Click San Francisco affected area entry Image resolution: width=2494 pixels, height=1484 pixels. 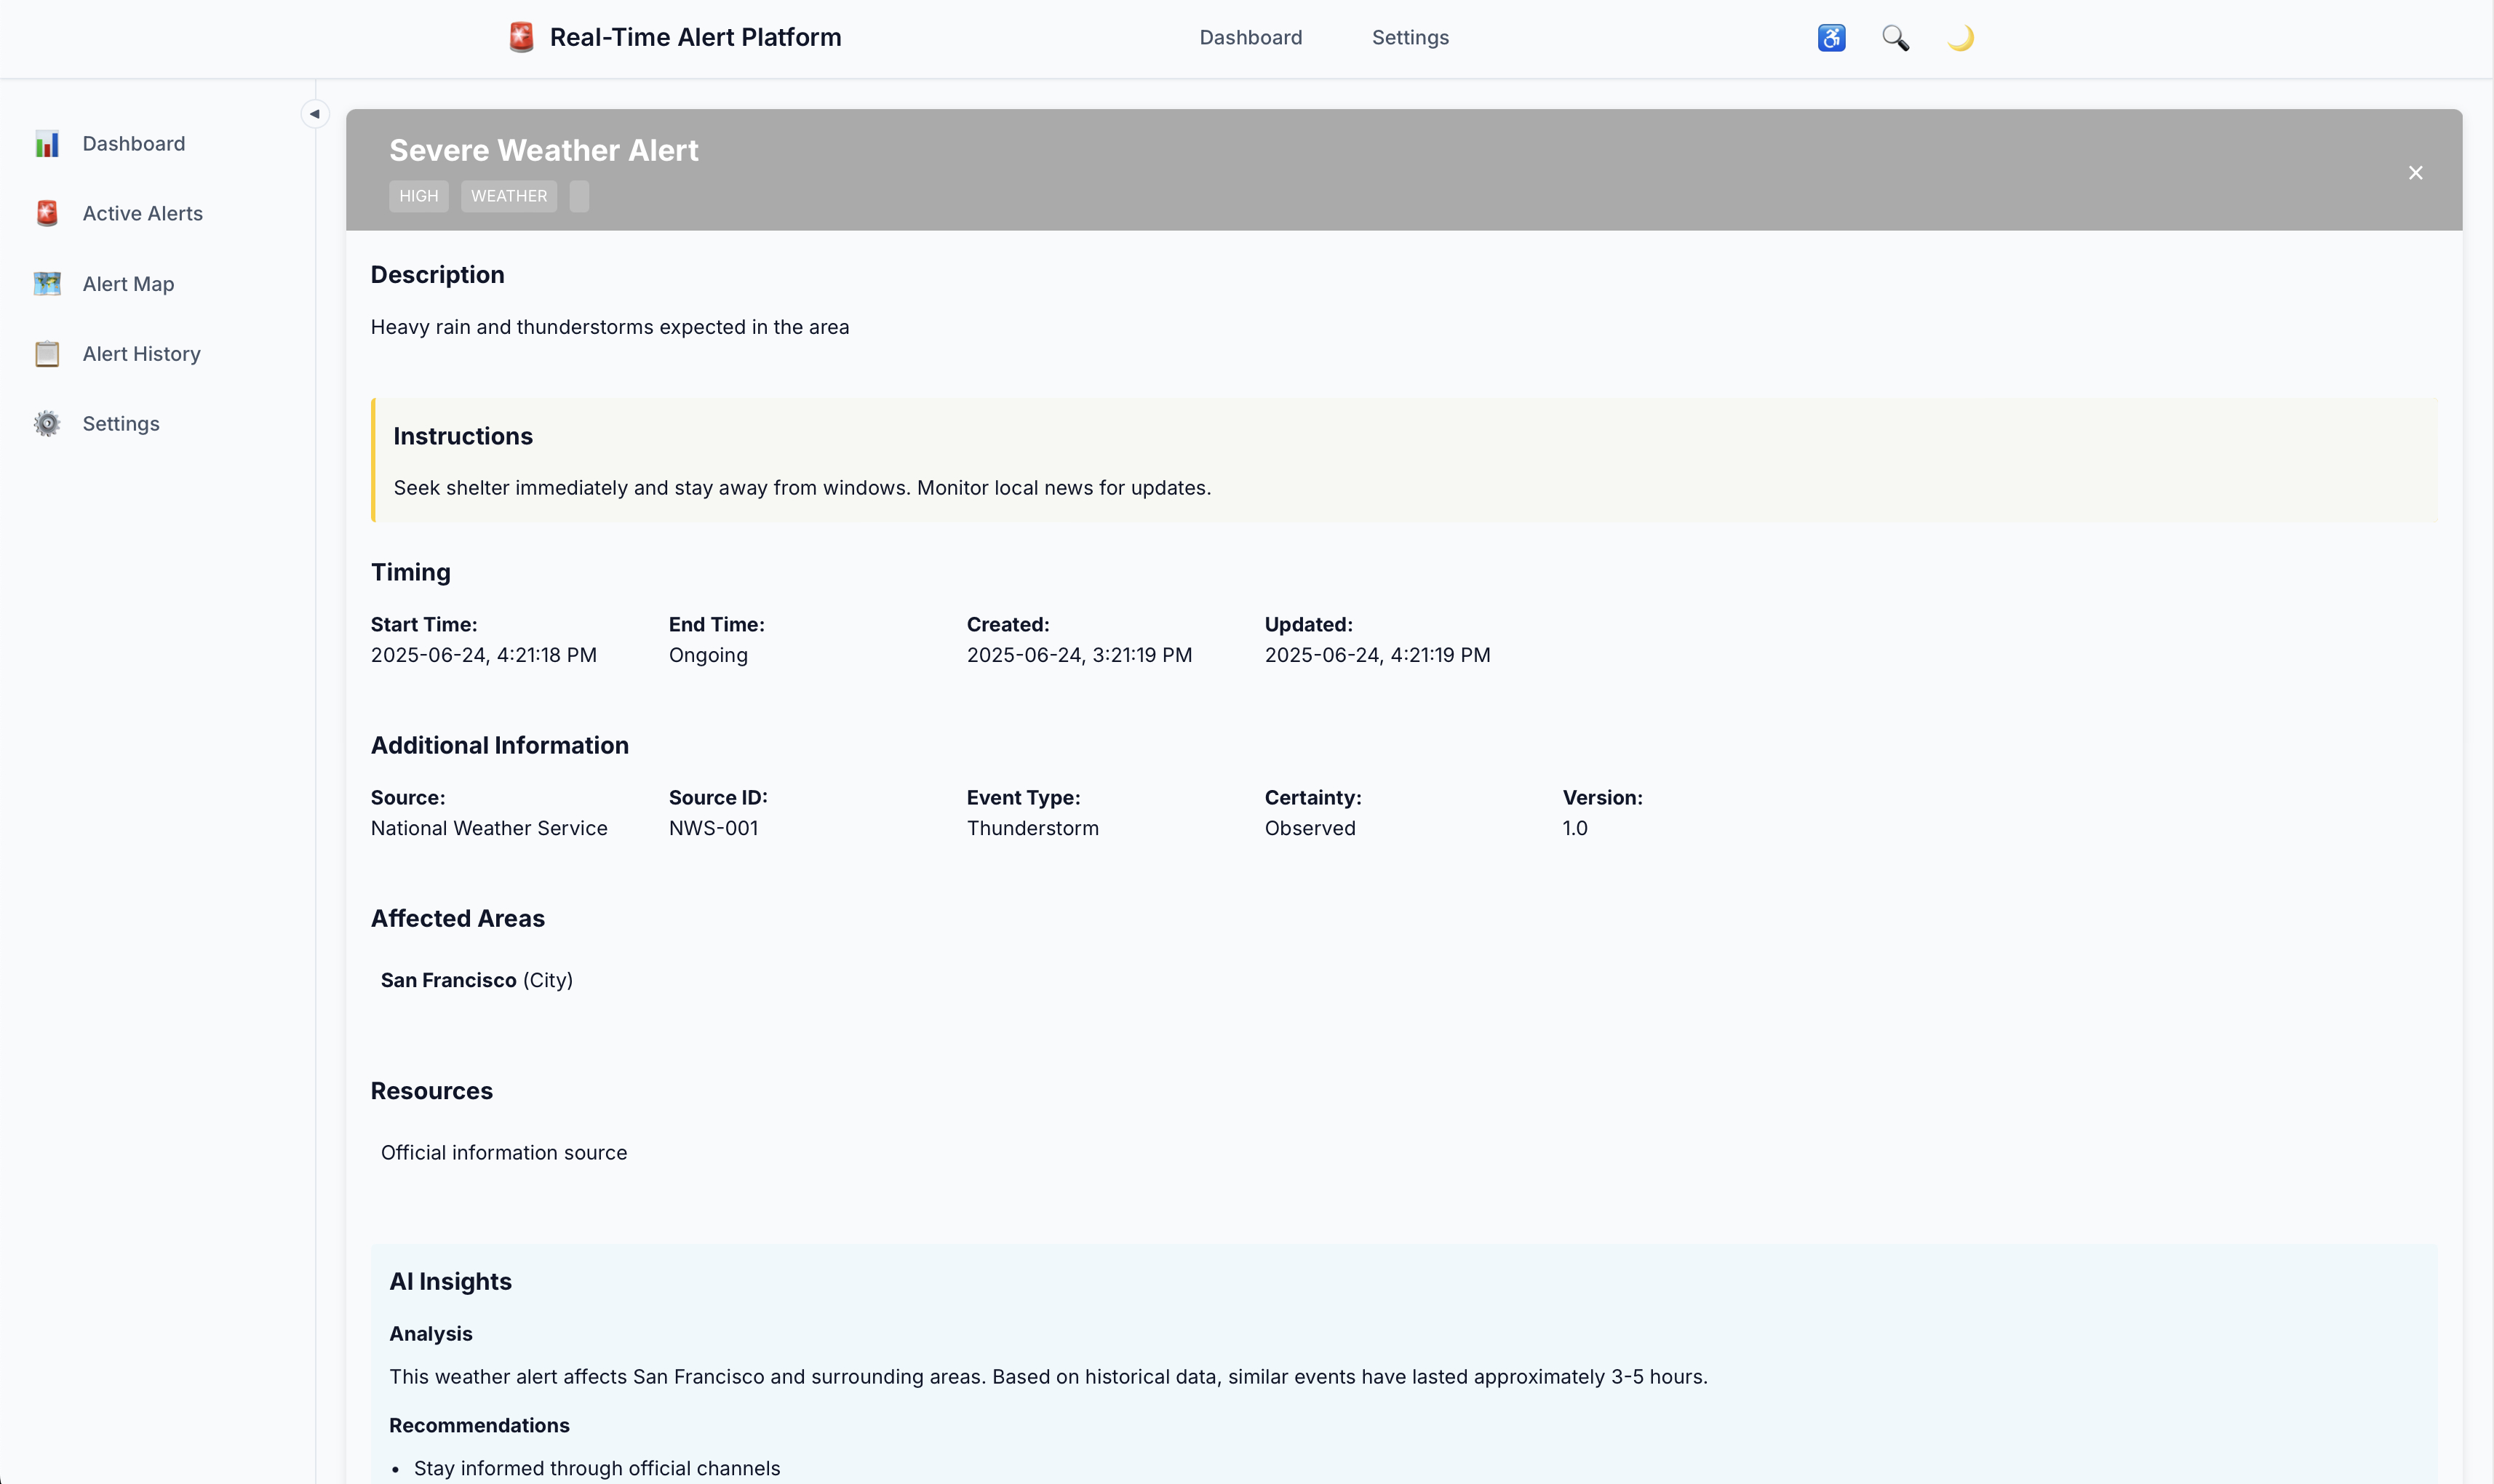(448, 980)
